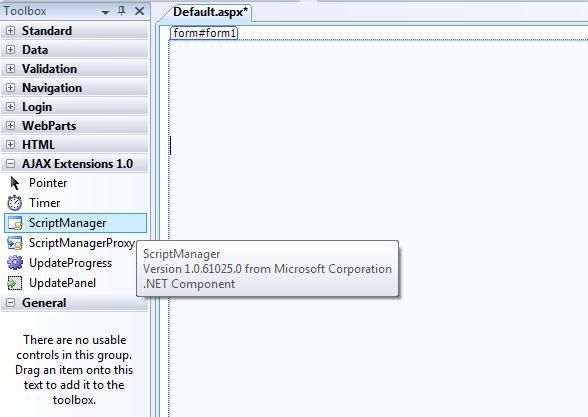Select the UpdateProgress item label
This screenshot has height=417, width=588.
tap(70, 263)
